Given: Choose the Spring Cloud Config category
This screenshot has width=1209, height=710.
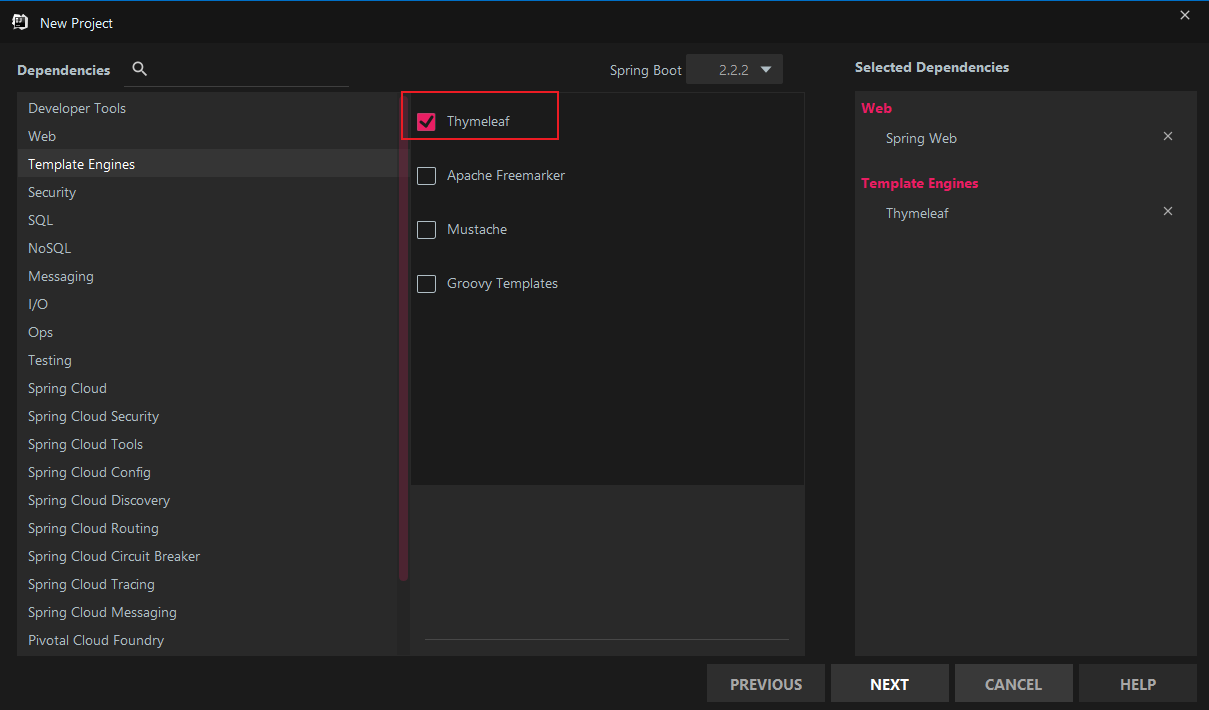Looking at the screenshot, I should click(89, 472).
